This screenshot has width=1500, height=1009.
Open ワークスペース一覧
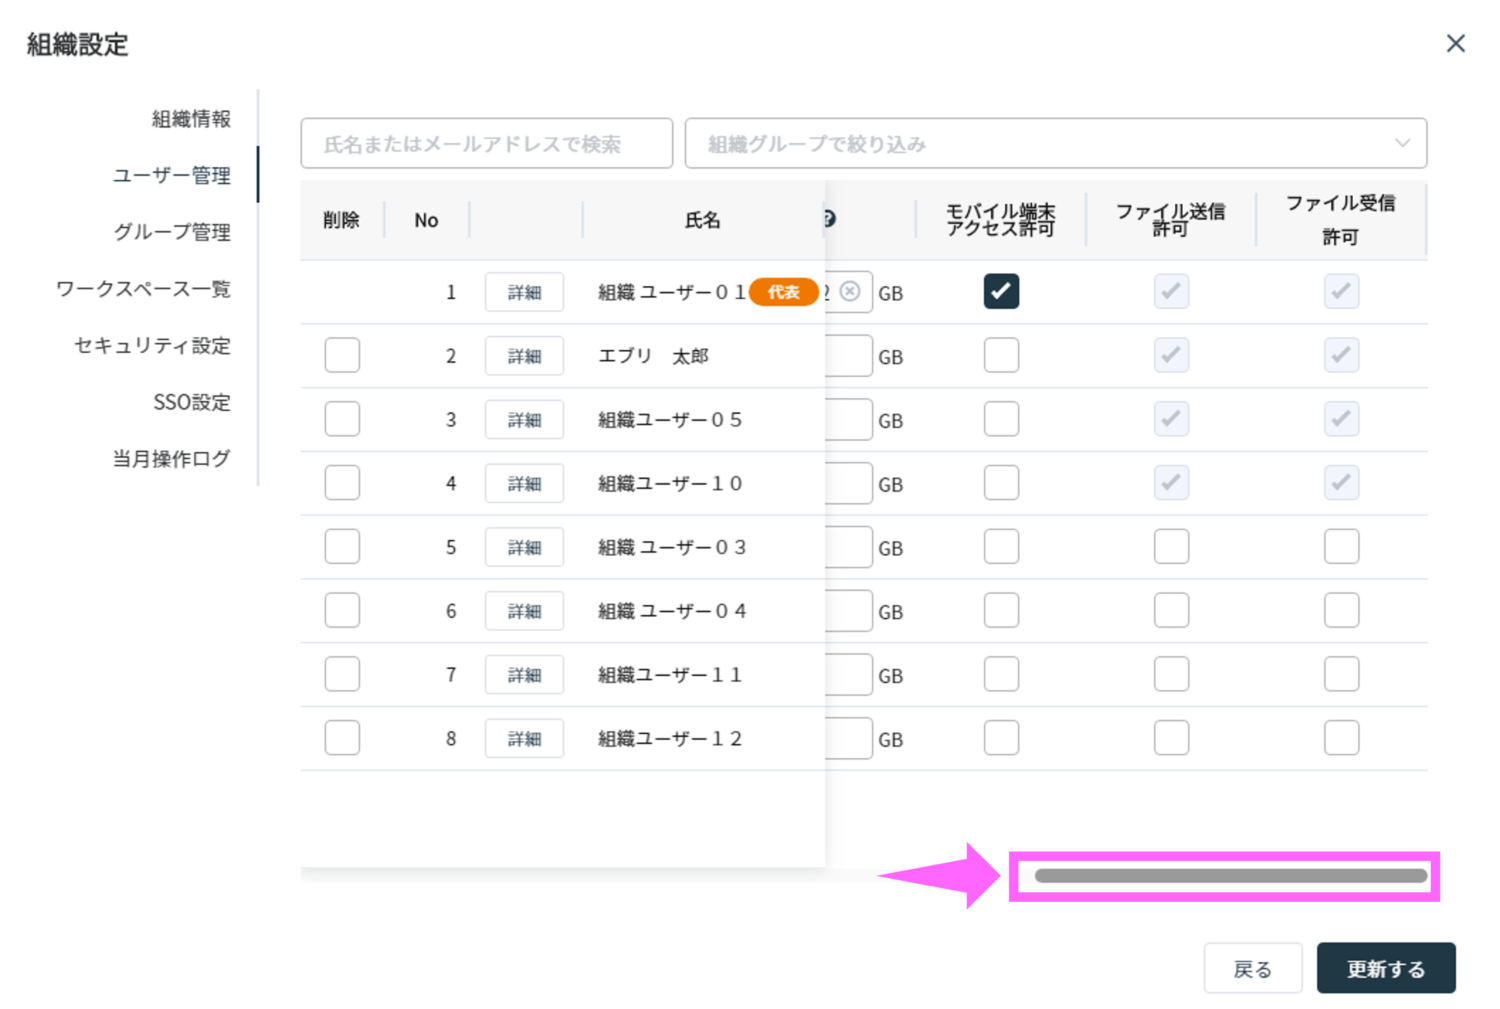(x=143, y=289)
